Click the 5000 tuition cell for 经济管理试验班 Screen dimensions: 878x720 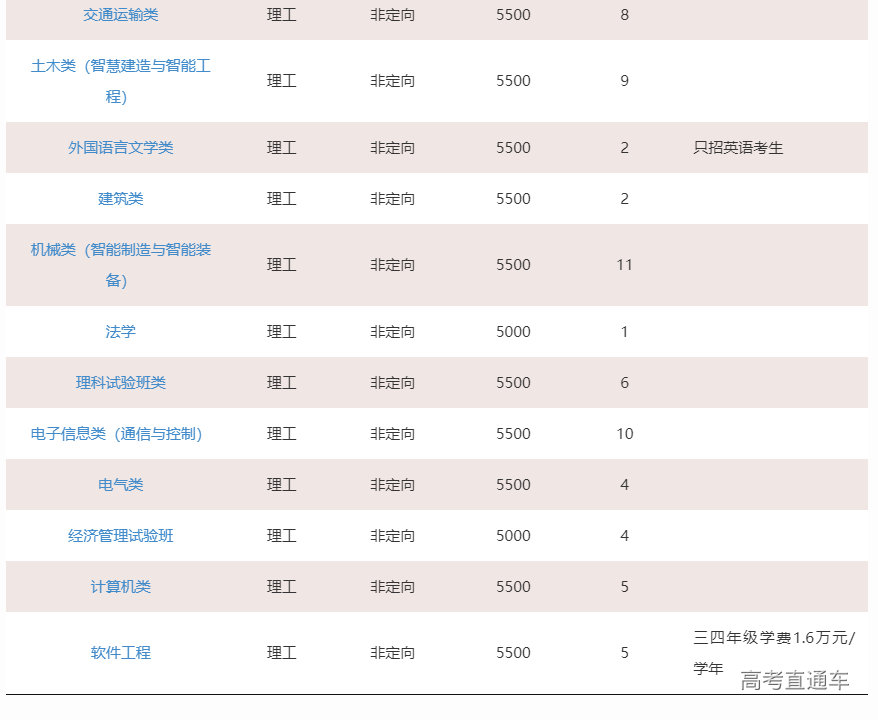513,536
